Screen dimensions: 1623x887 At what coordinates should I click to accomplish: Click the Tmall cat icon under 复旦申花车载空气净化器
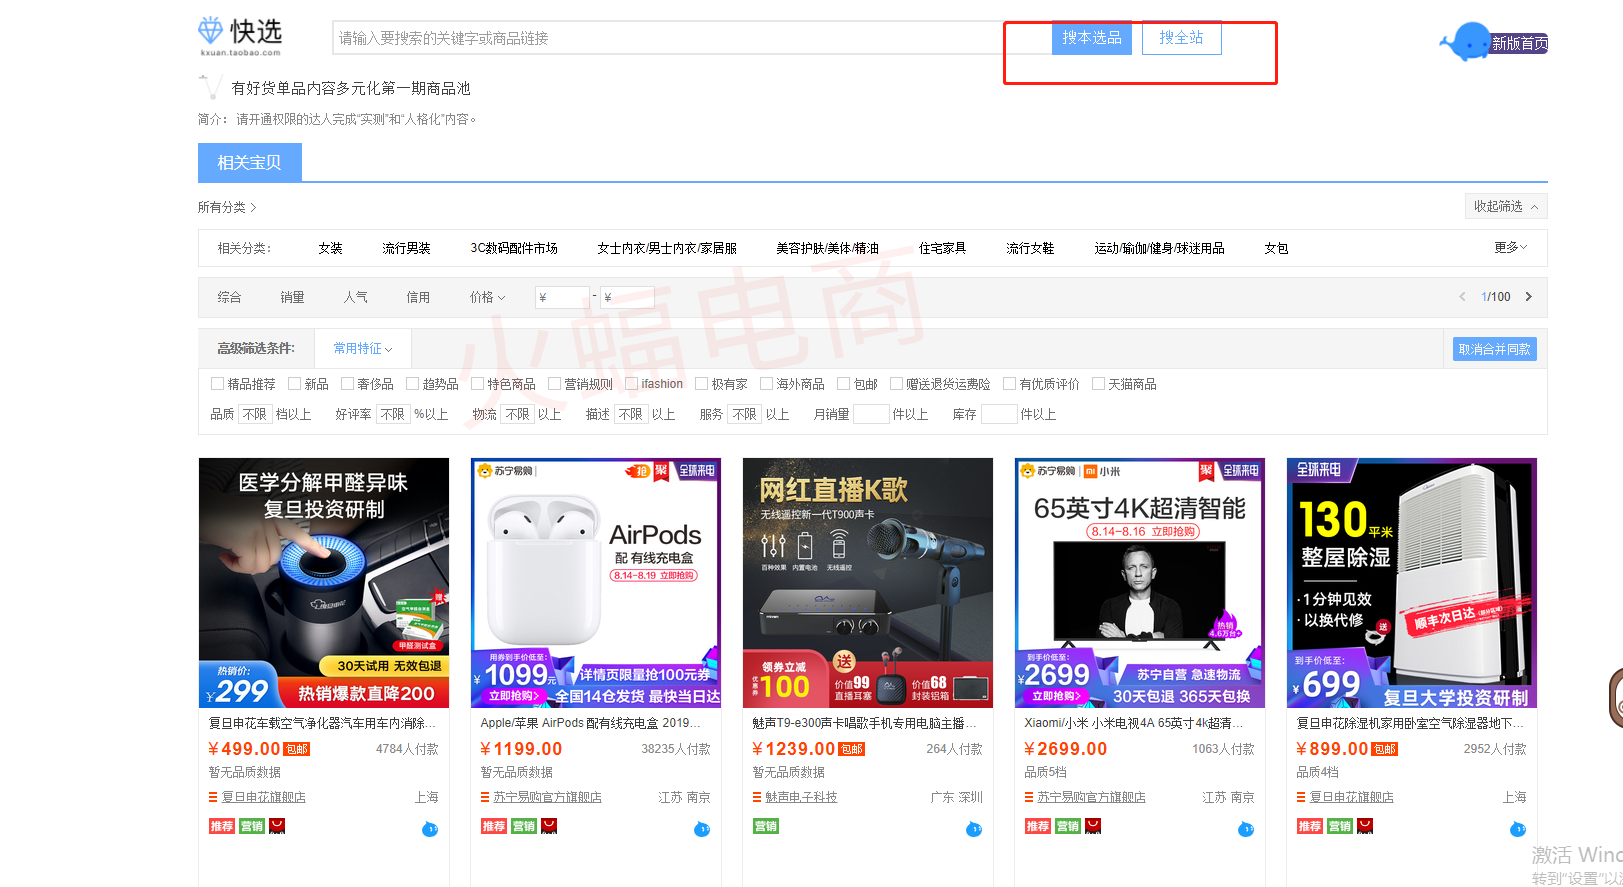(x=278, y=826)
